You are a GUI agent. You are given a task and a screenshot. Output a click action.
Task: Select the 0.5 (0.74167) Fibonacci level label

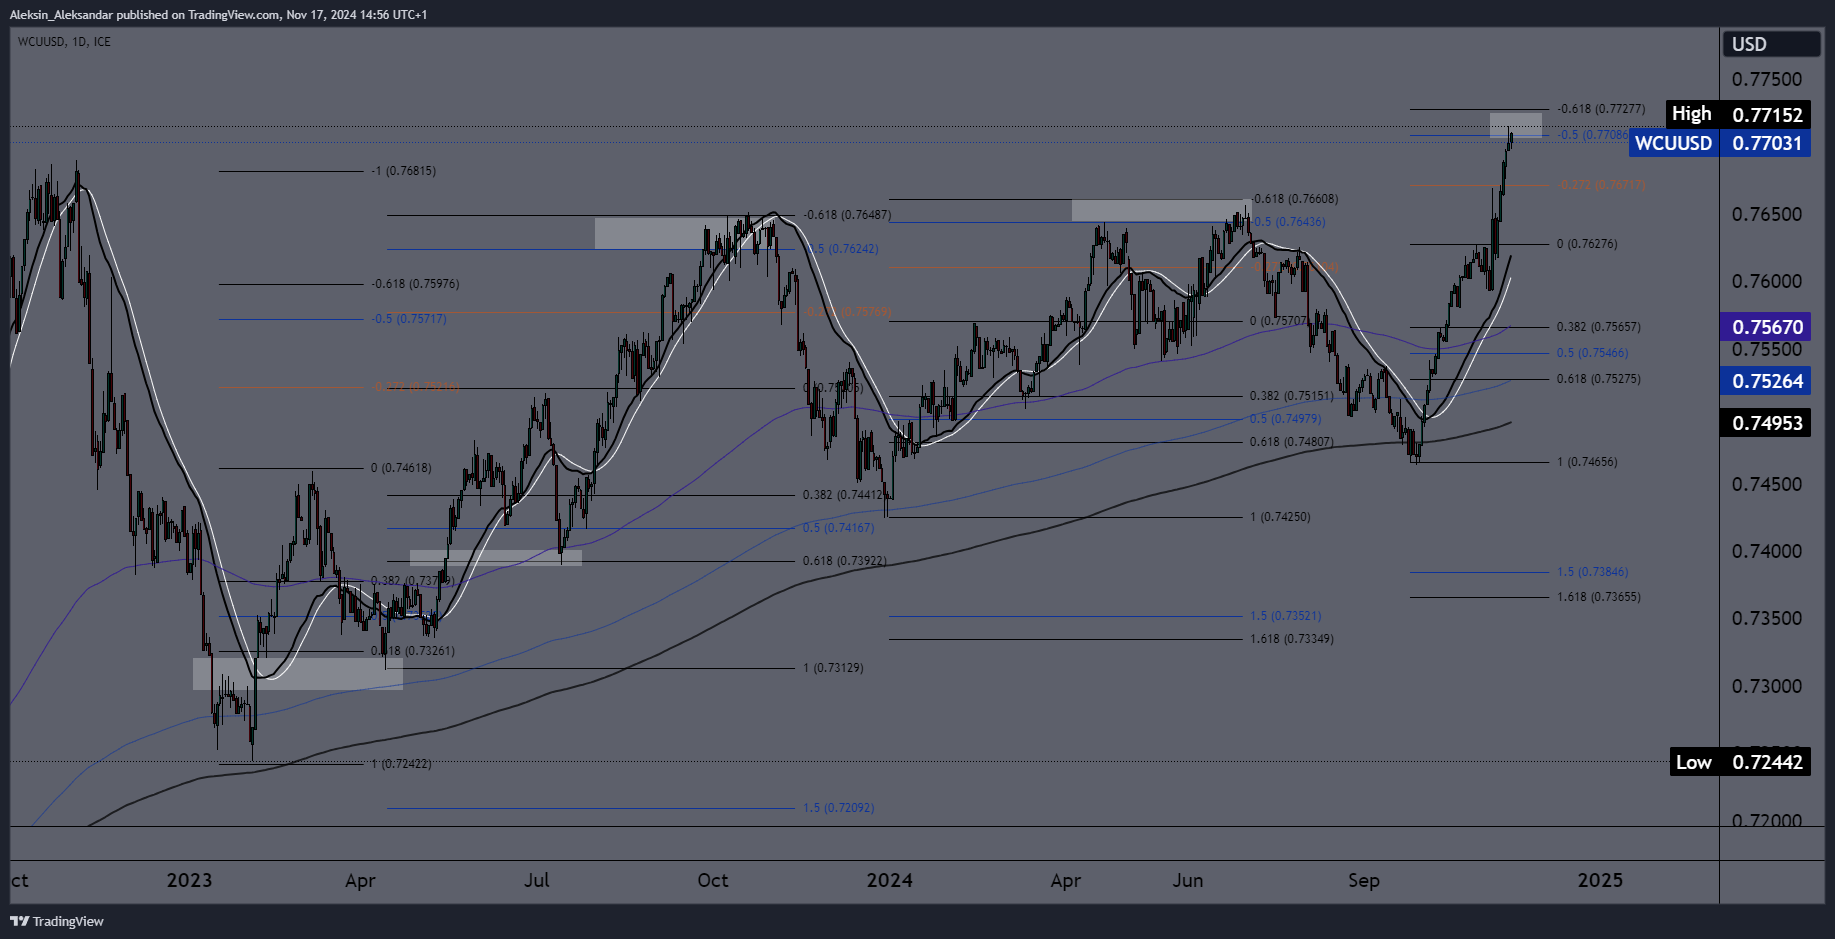pos(838,528)
